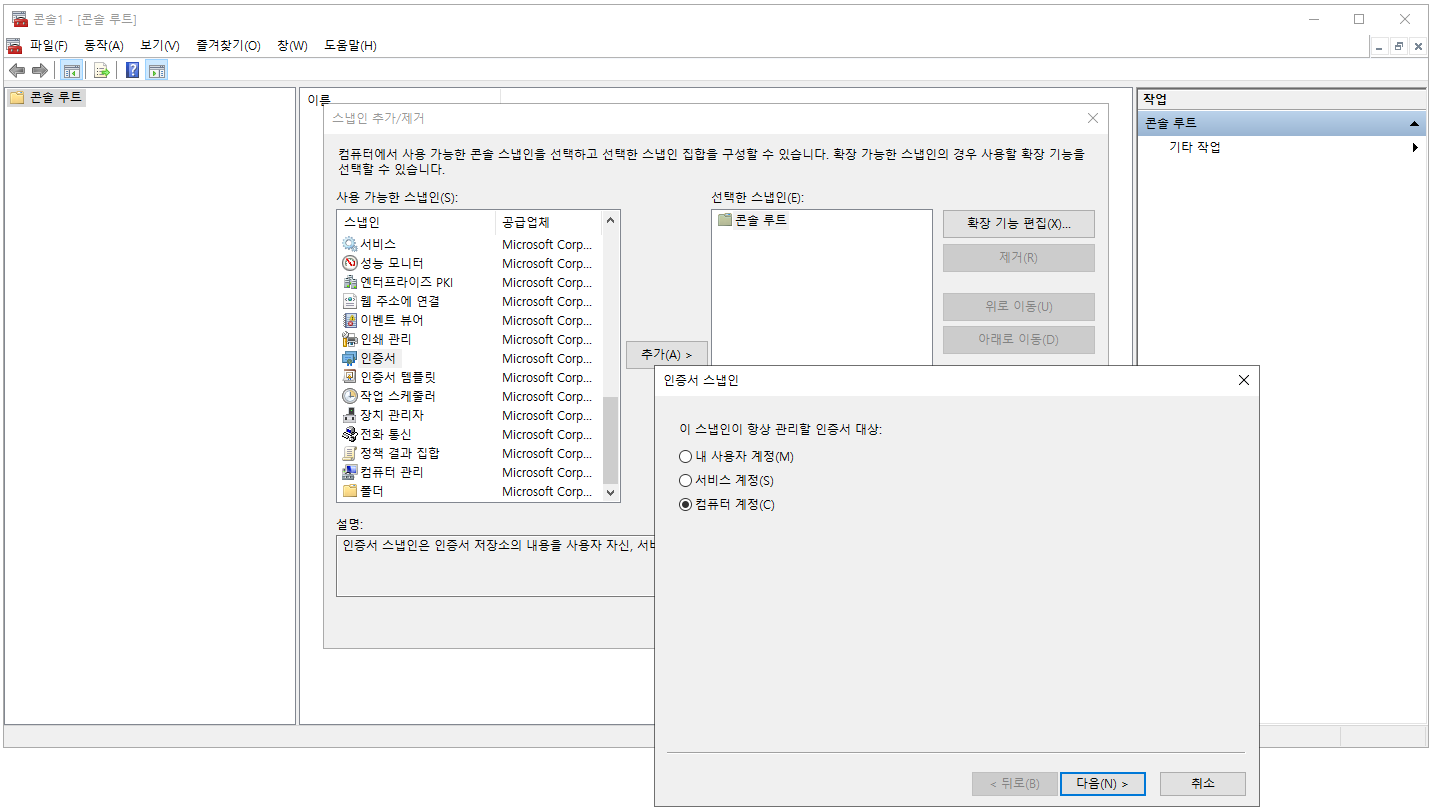
Task: Toggle the show/hide console tree toolbar icon
Action: (x=71, y=70)
